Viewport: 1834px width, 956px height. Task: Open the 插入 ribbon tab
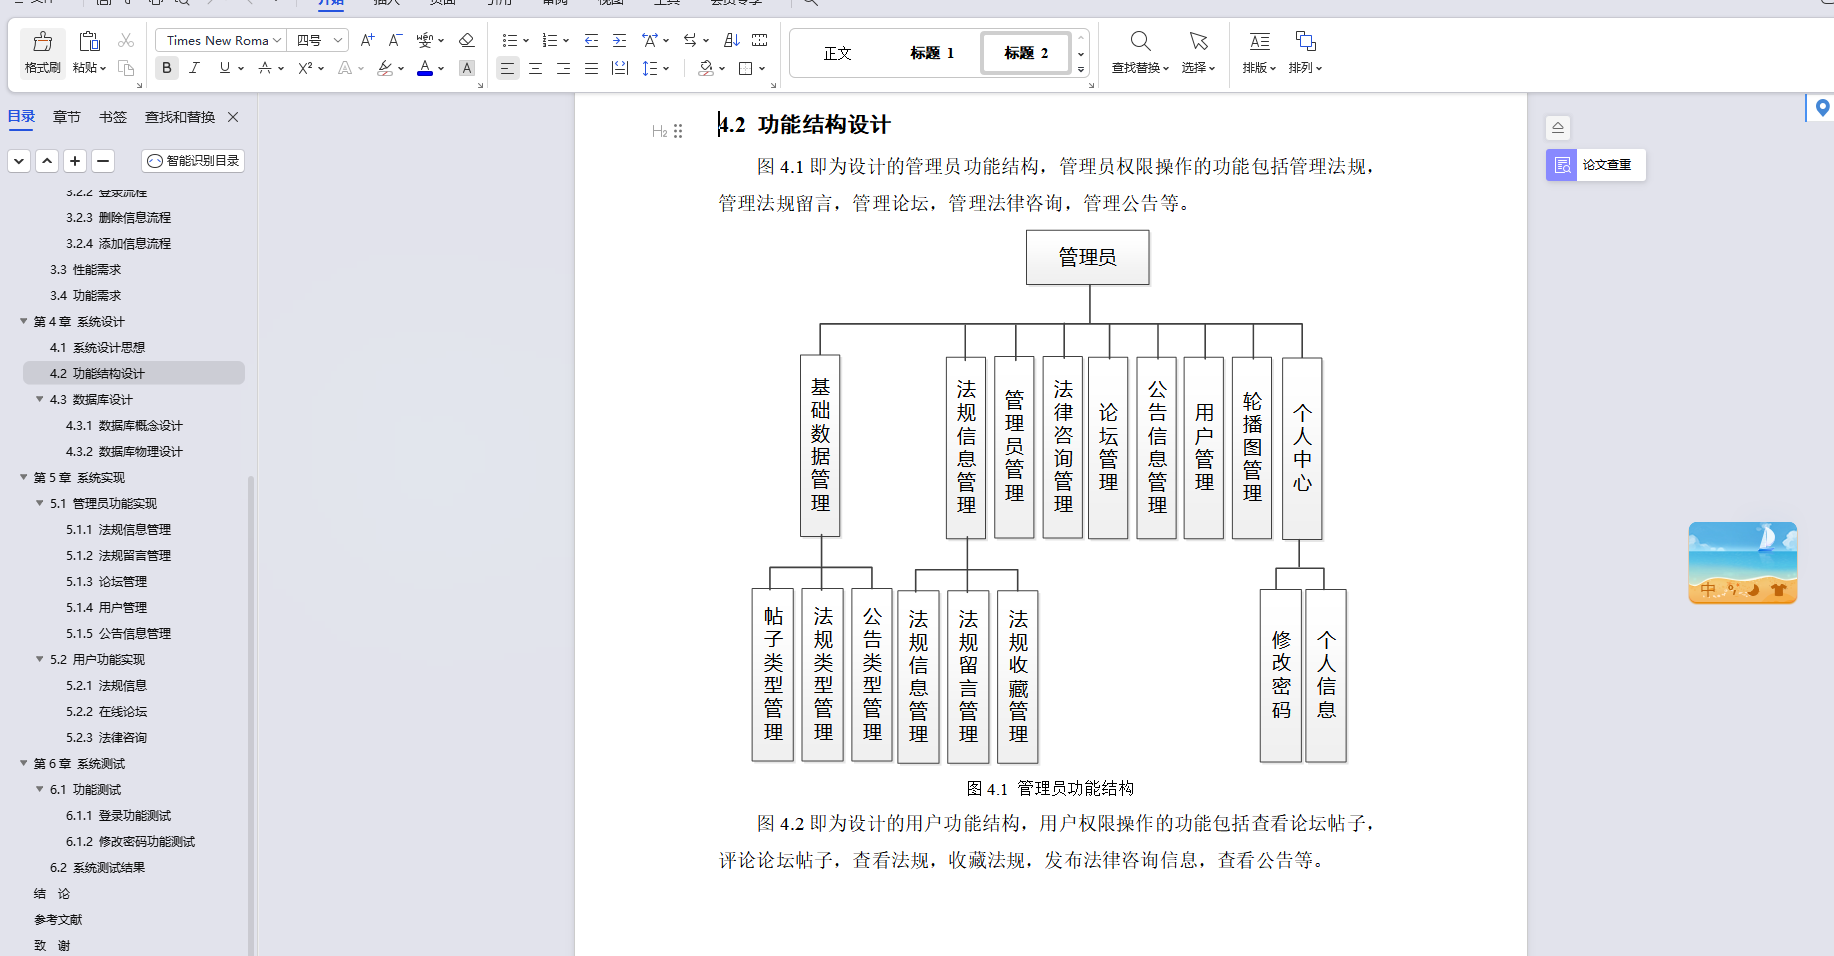pyautogui.click(x=385, y=4)
